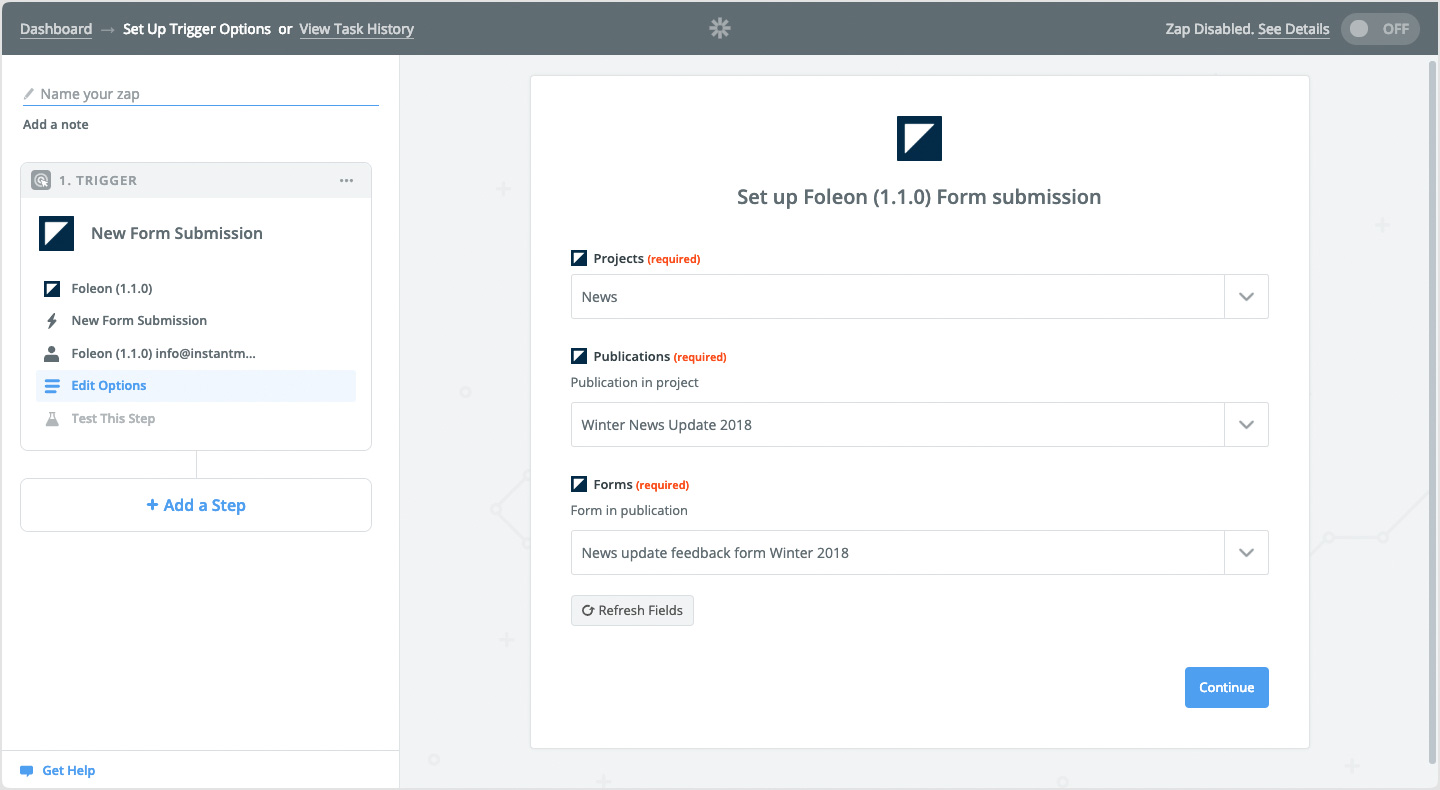
Task: Click the flask Test This Step icon
Action: [52, 419]
